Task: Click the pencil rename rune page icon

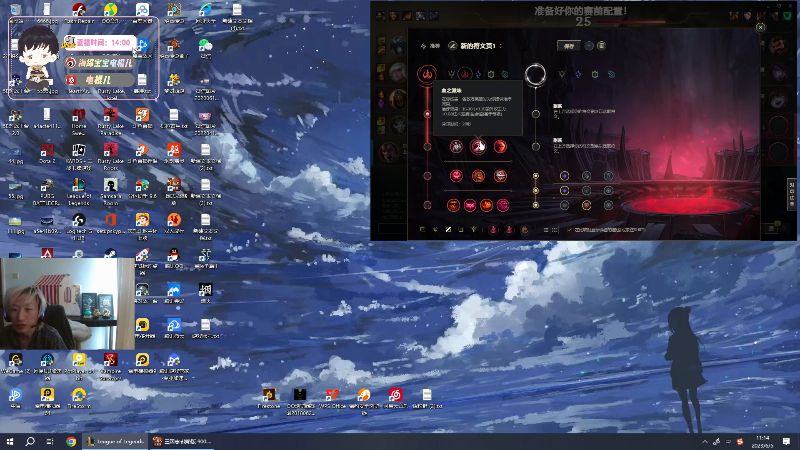Action: point(452,46)
